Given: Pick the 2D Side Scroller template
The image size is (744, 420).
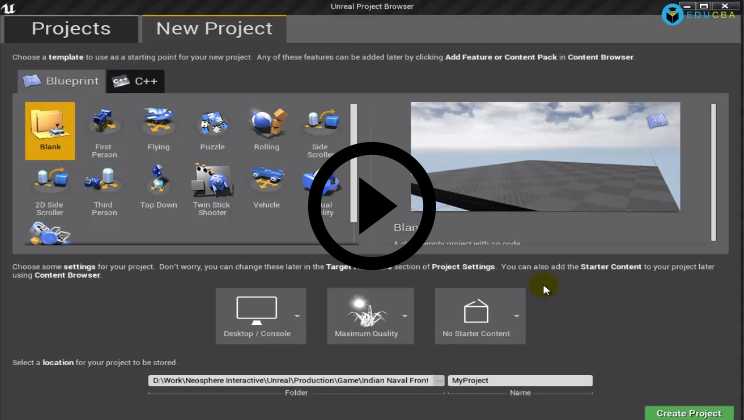Looking at the screenshot, I should tap(50, 189).
